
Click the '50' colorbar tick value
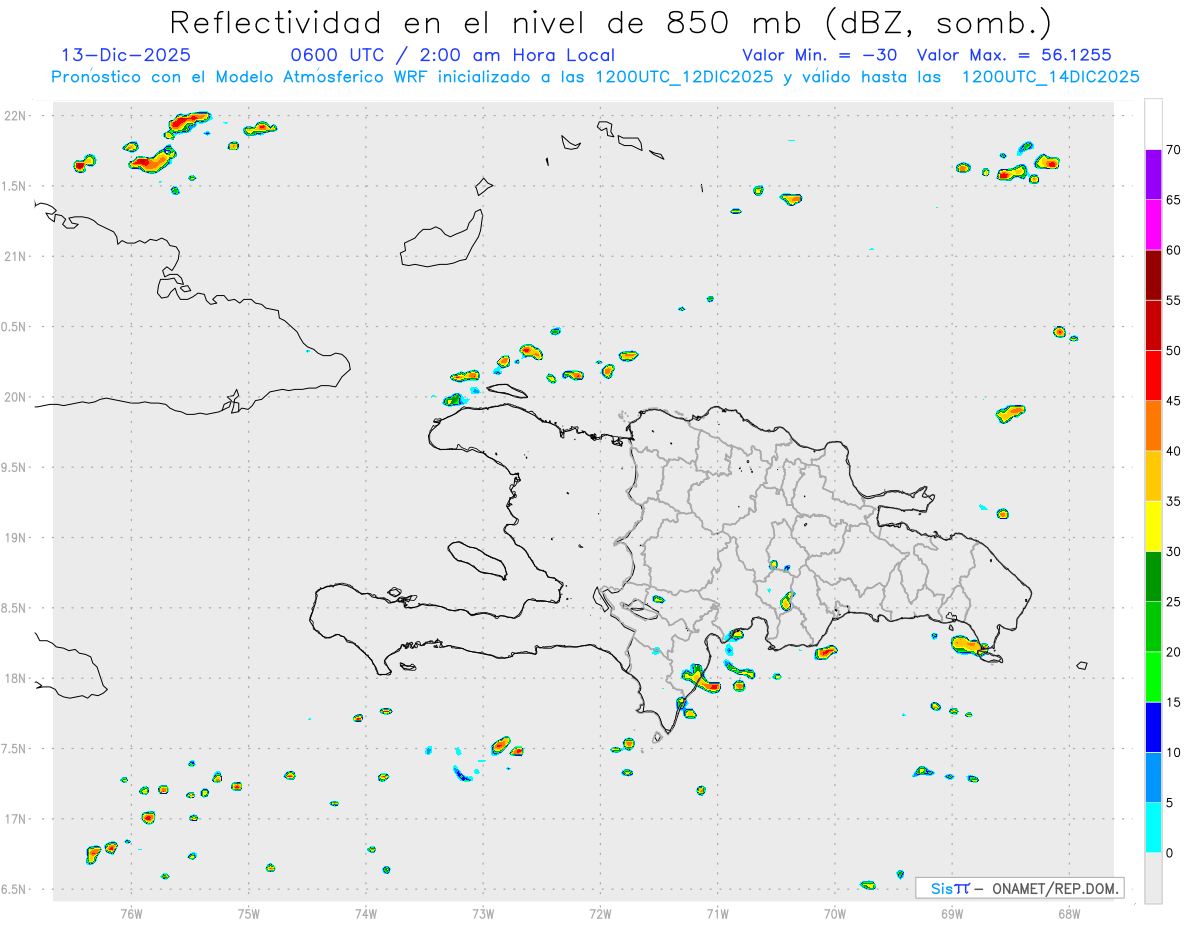tap(1173, 351)
